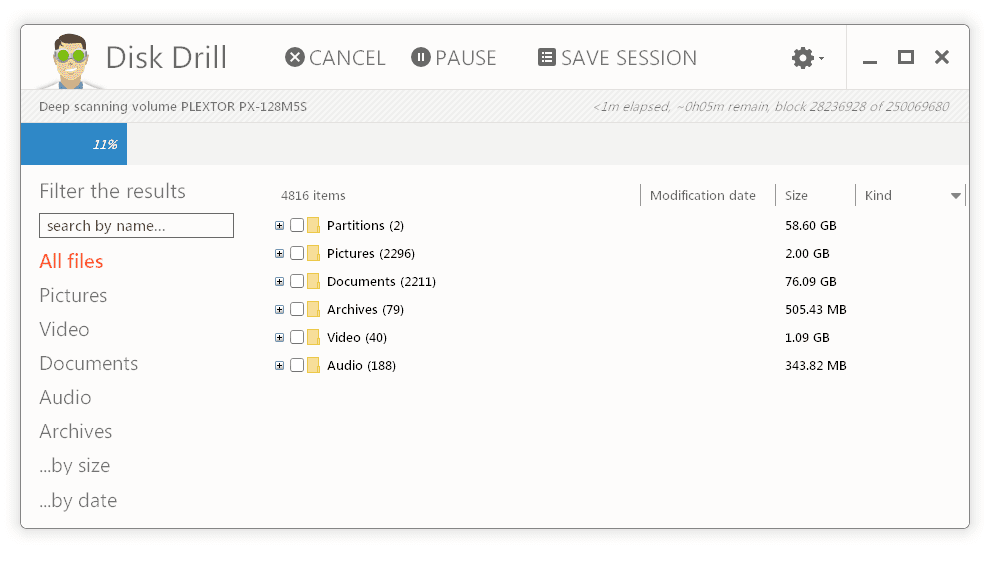Select the All files filter
The image size is (987, 561).
click(x=71, y=261)
